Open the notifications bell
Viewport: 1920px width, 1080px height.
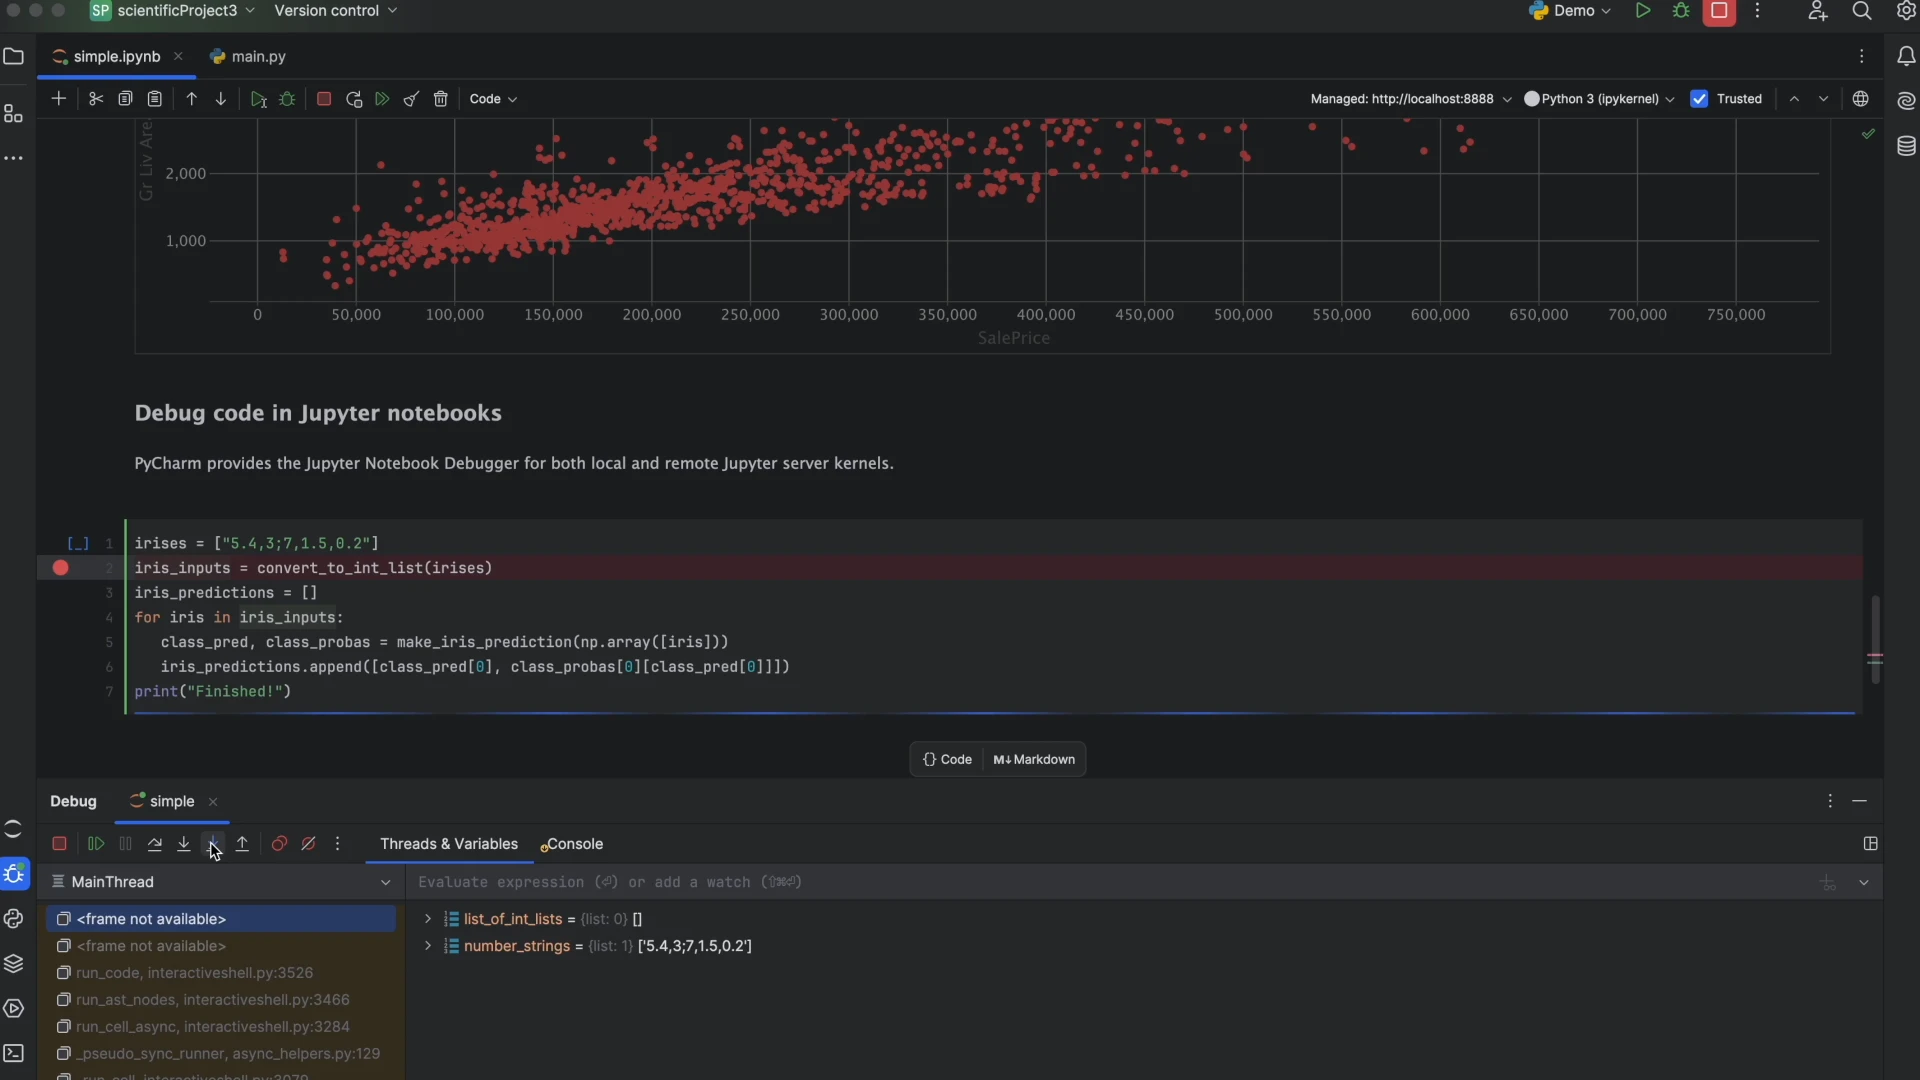[1906, 57]
